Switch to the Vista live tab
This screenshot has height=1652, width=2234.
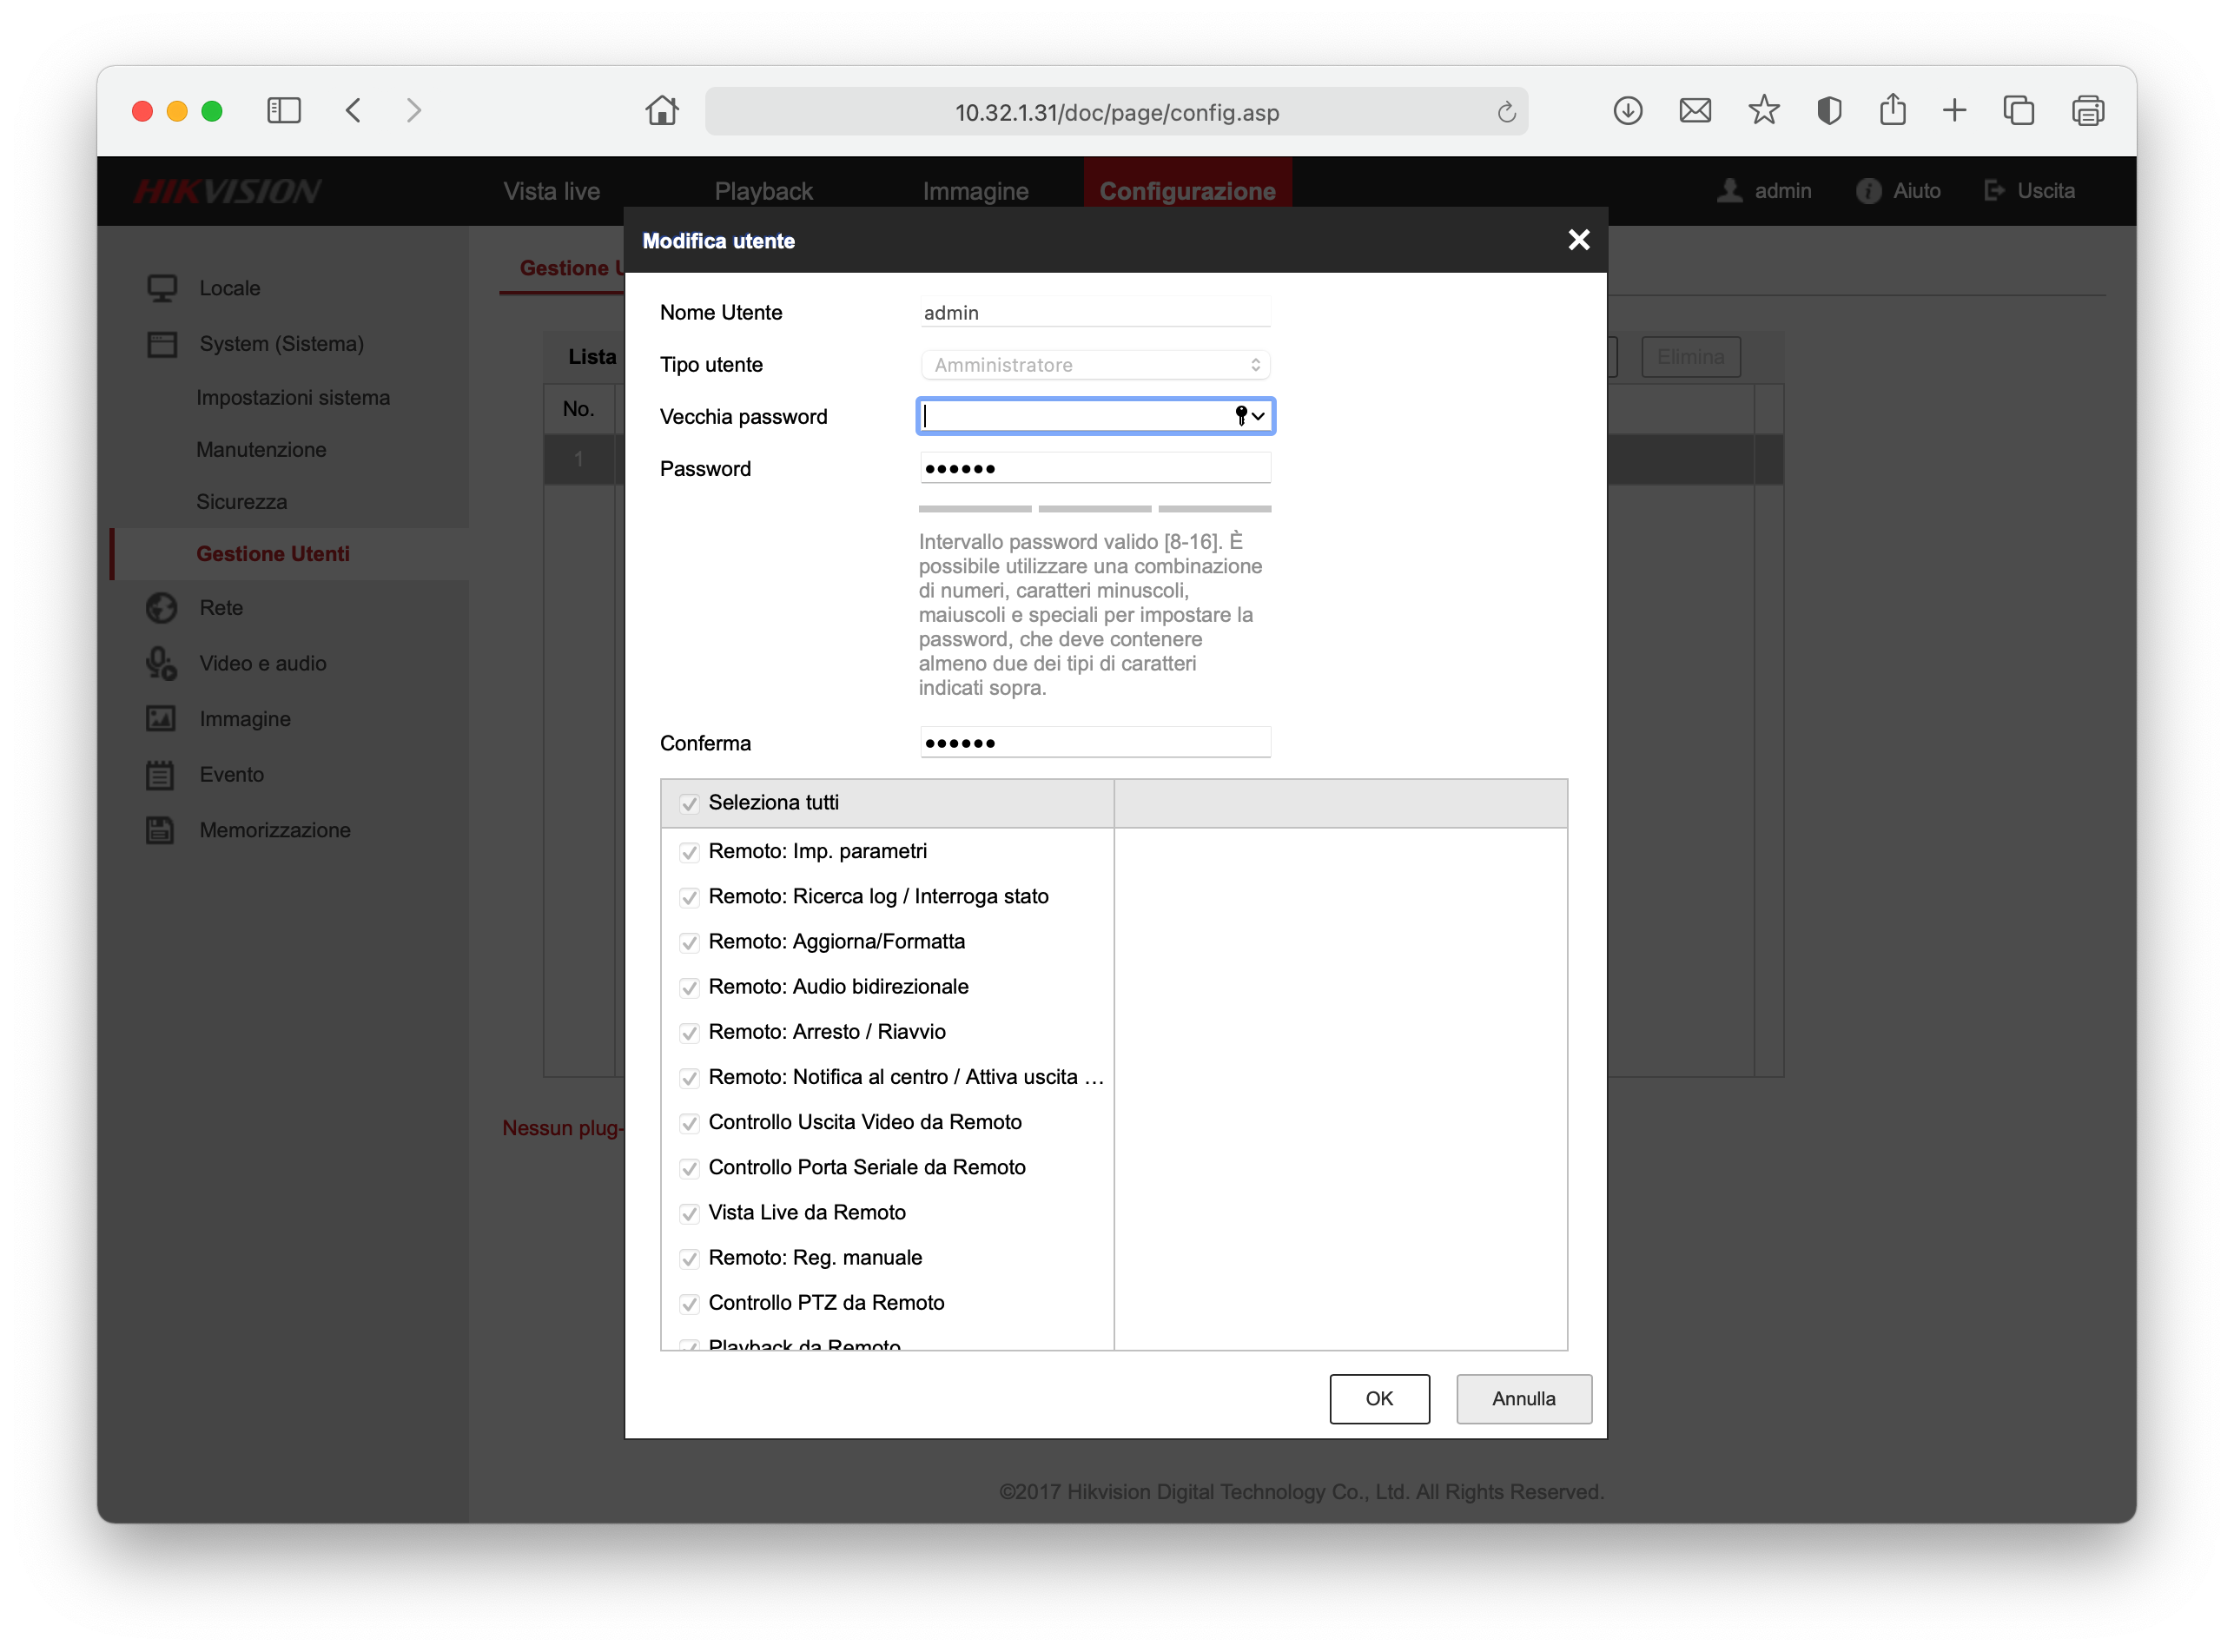[x=551, y=191]
